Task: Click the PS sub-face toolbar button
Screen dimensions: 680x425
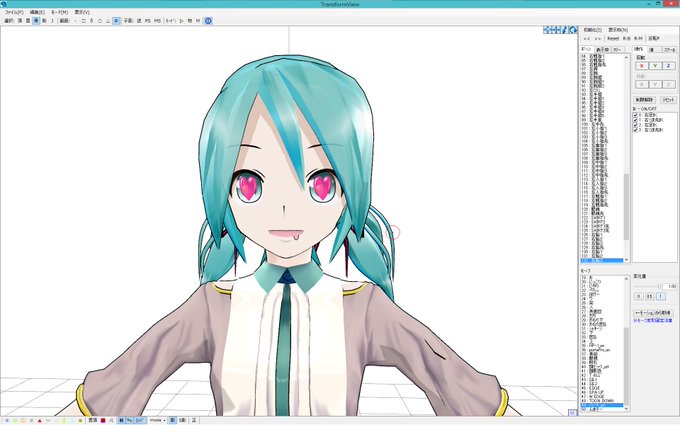Action: point(147,21)
